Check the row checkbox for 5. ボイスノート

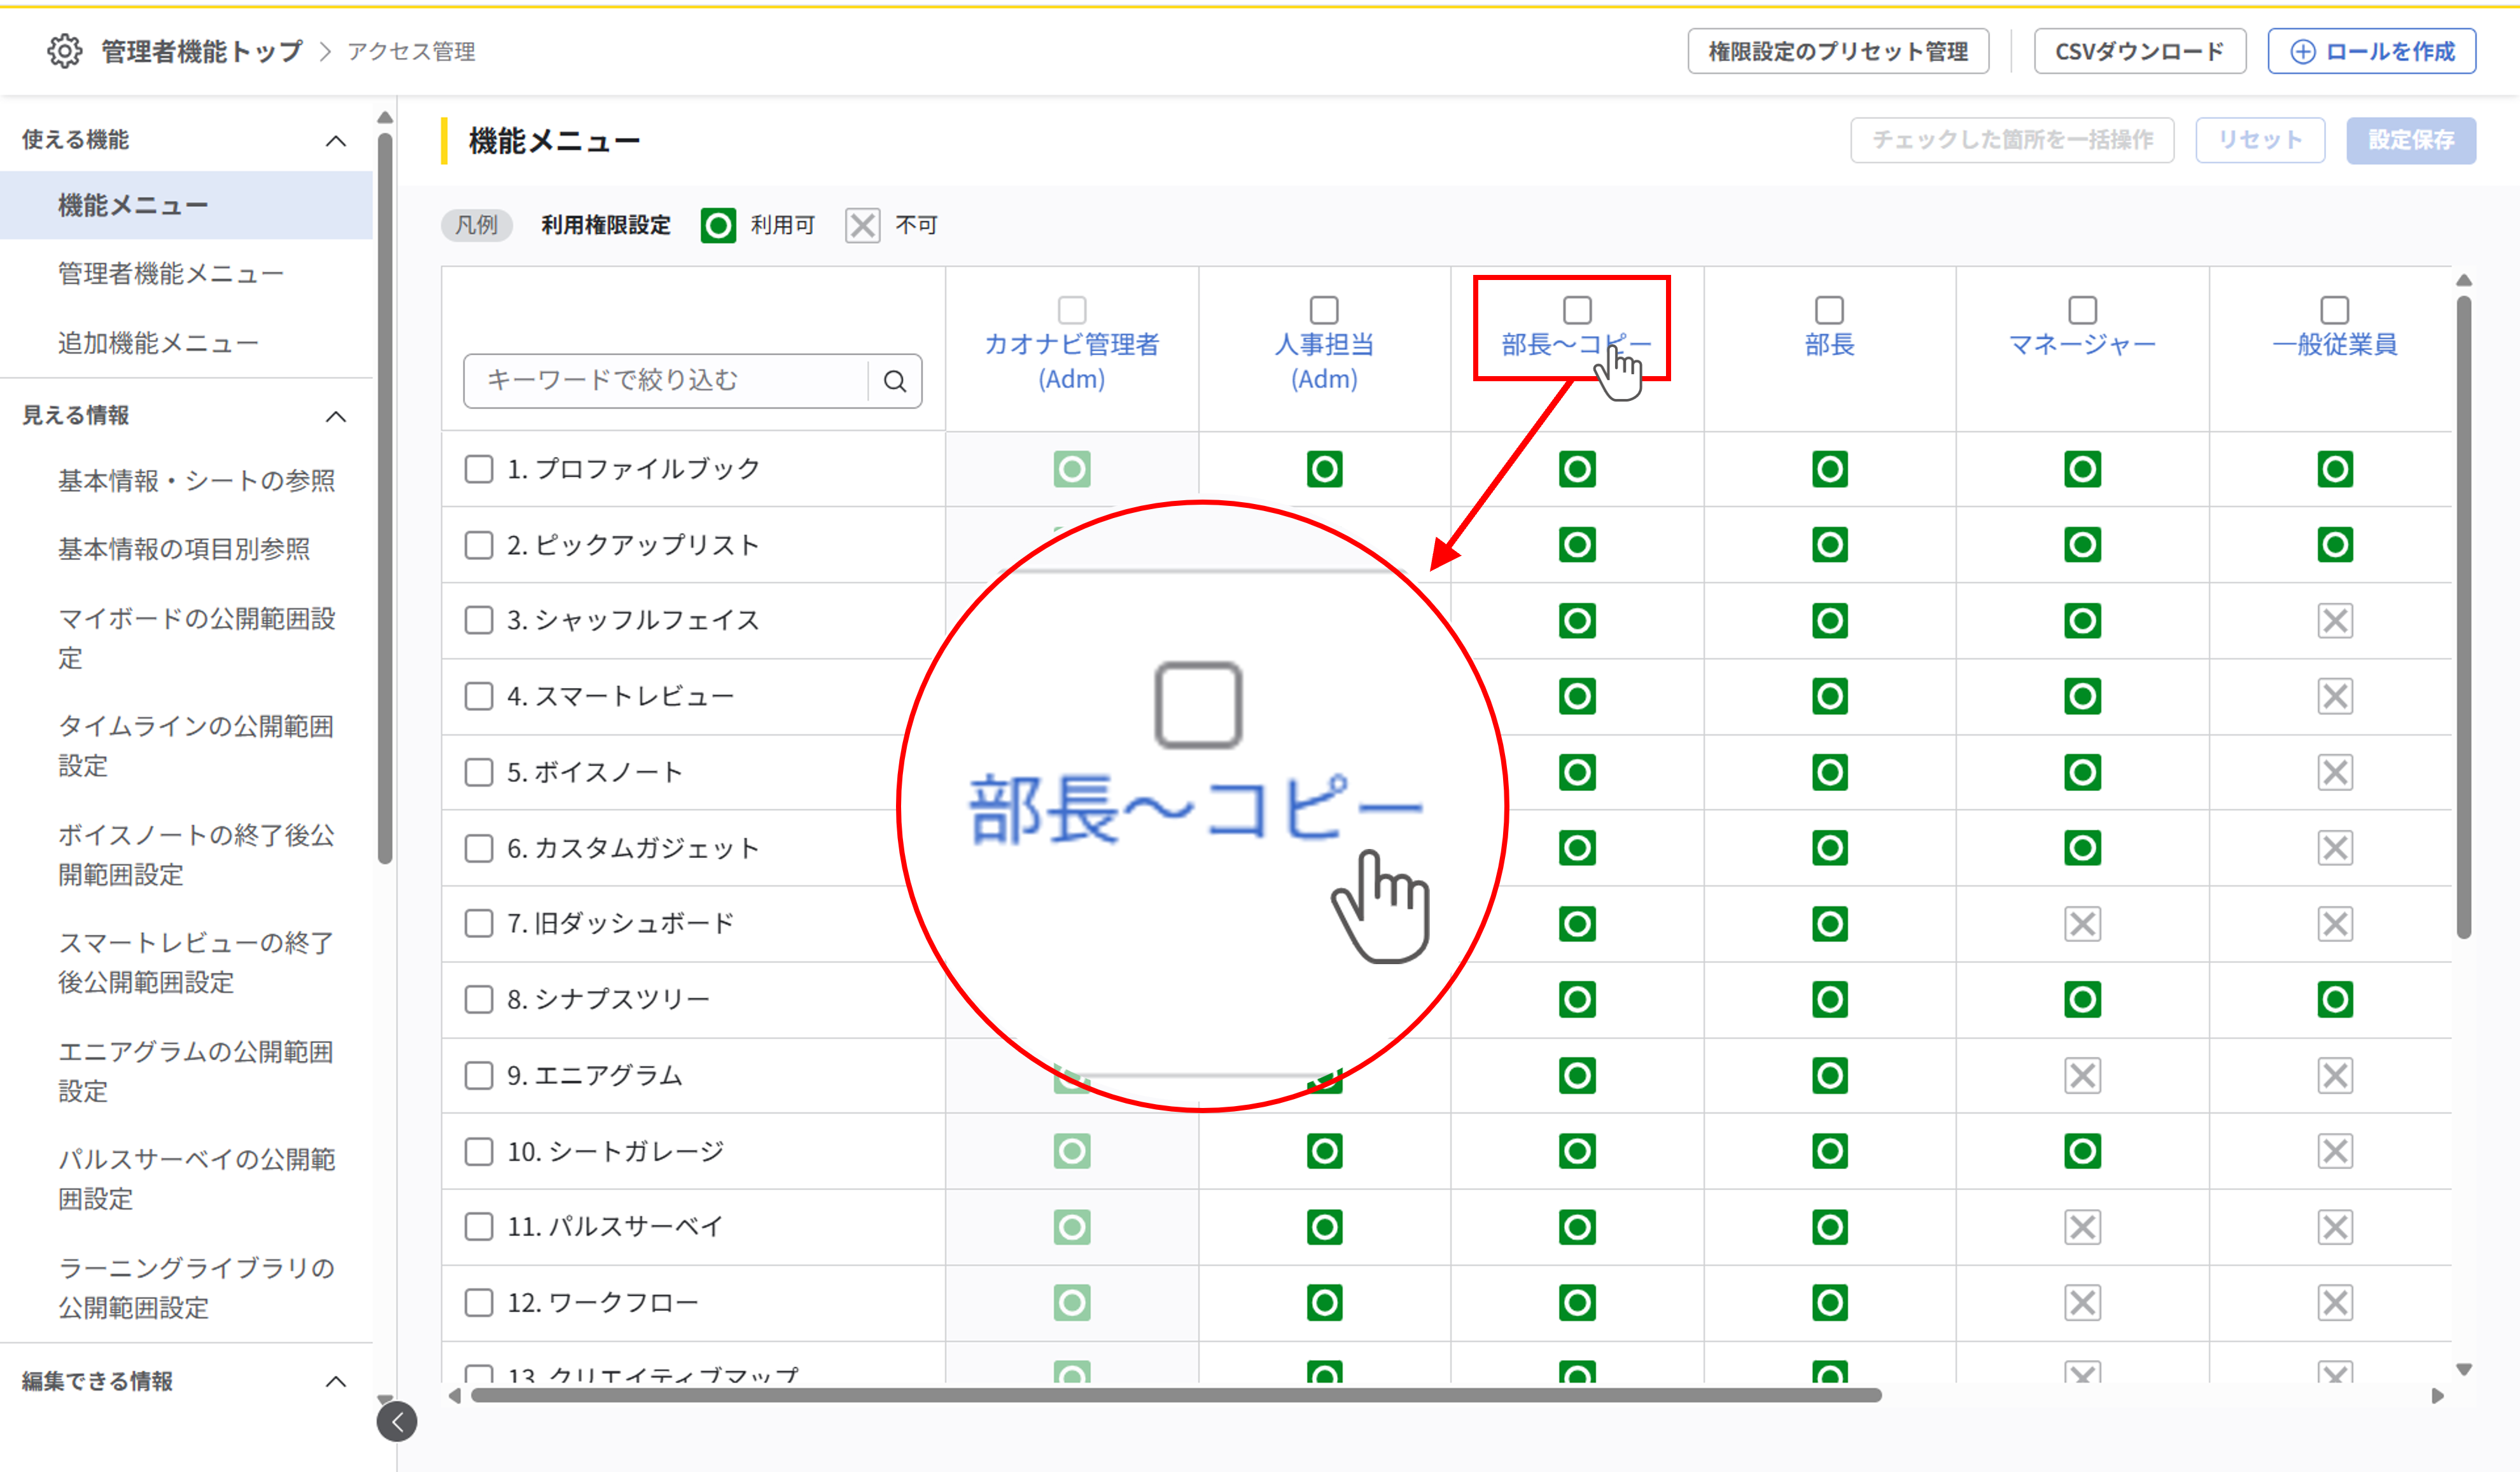pos(479,772)
